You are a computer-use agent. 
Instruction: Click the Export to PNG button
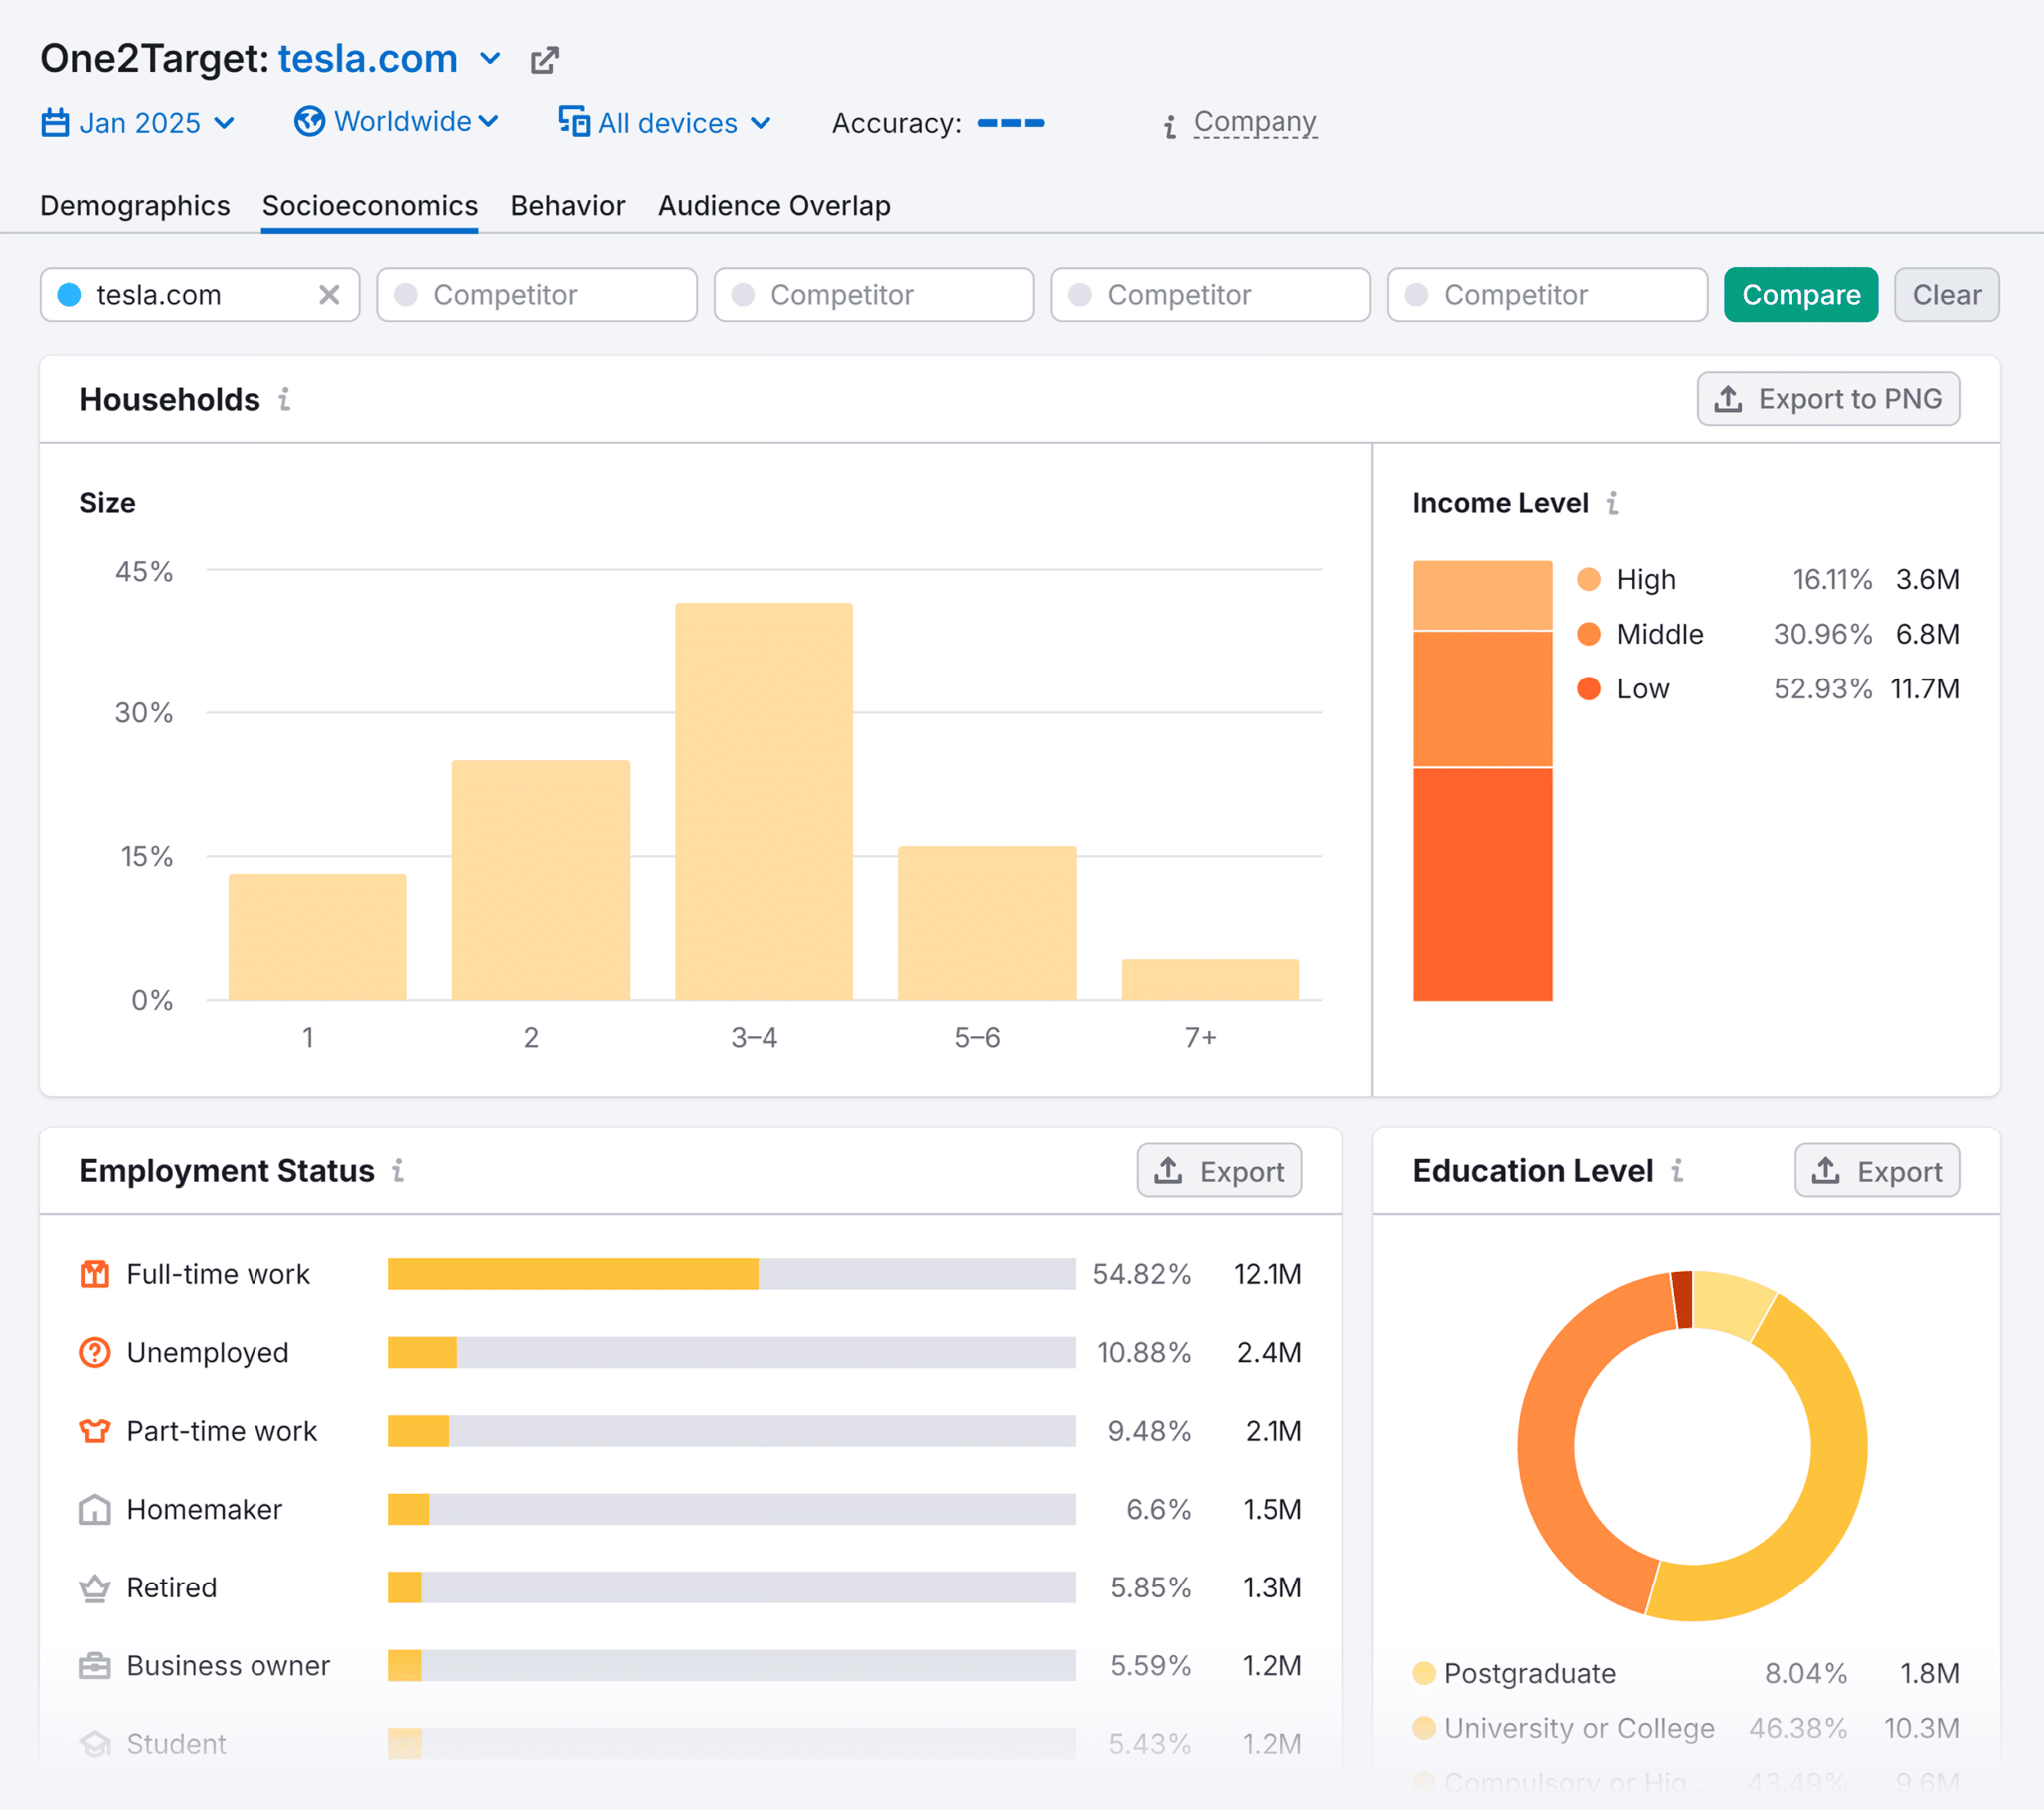[x=1828, y=399]
